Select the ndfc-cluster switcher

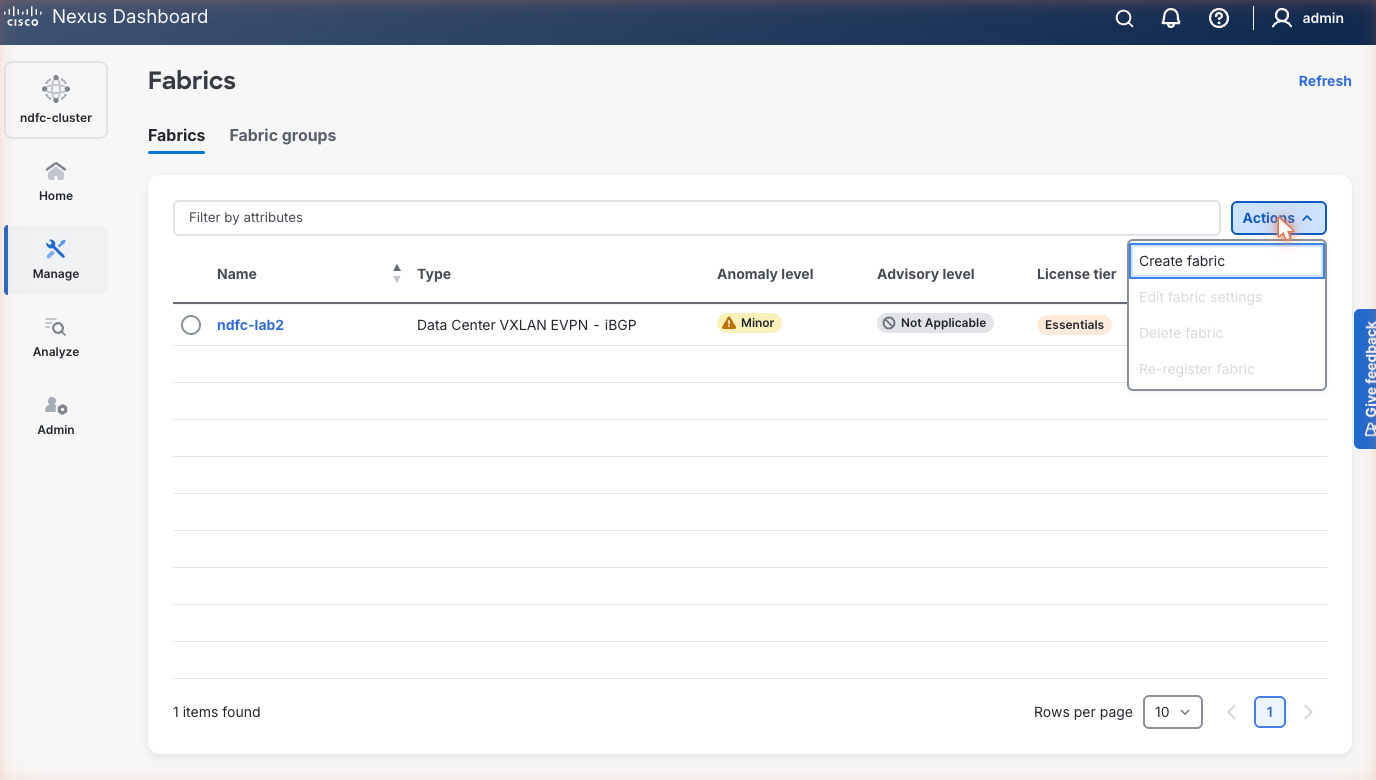click(x=56, y=99)
